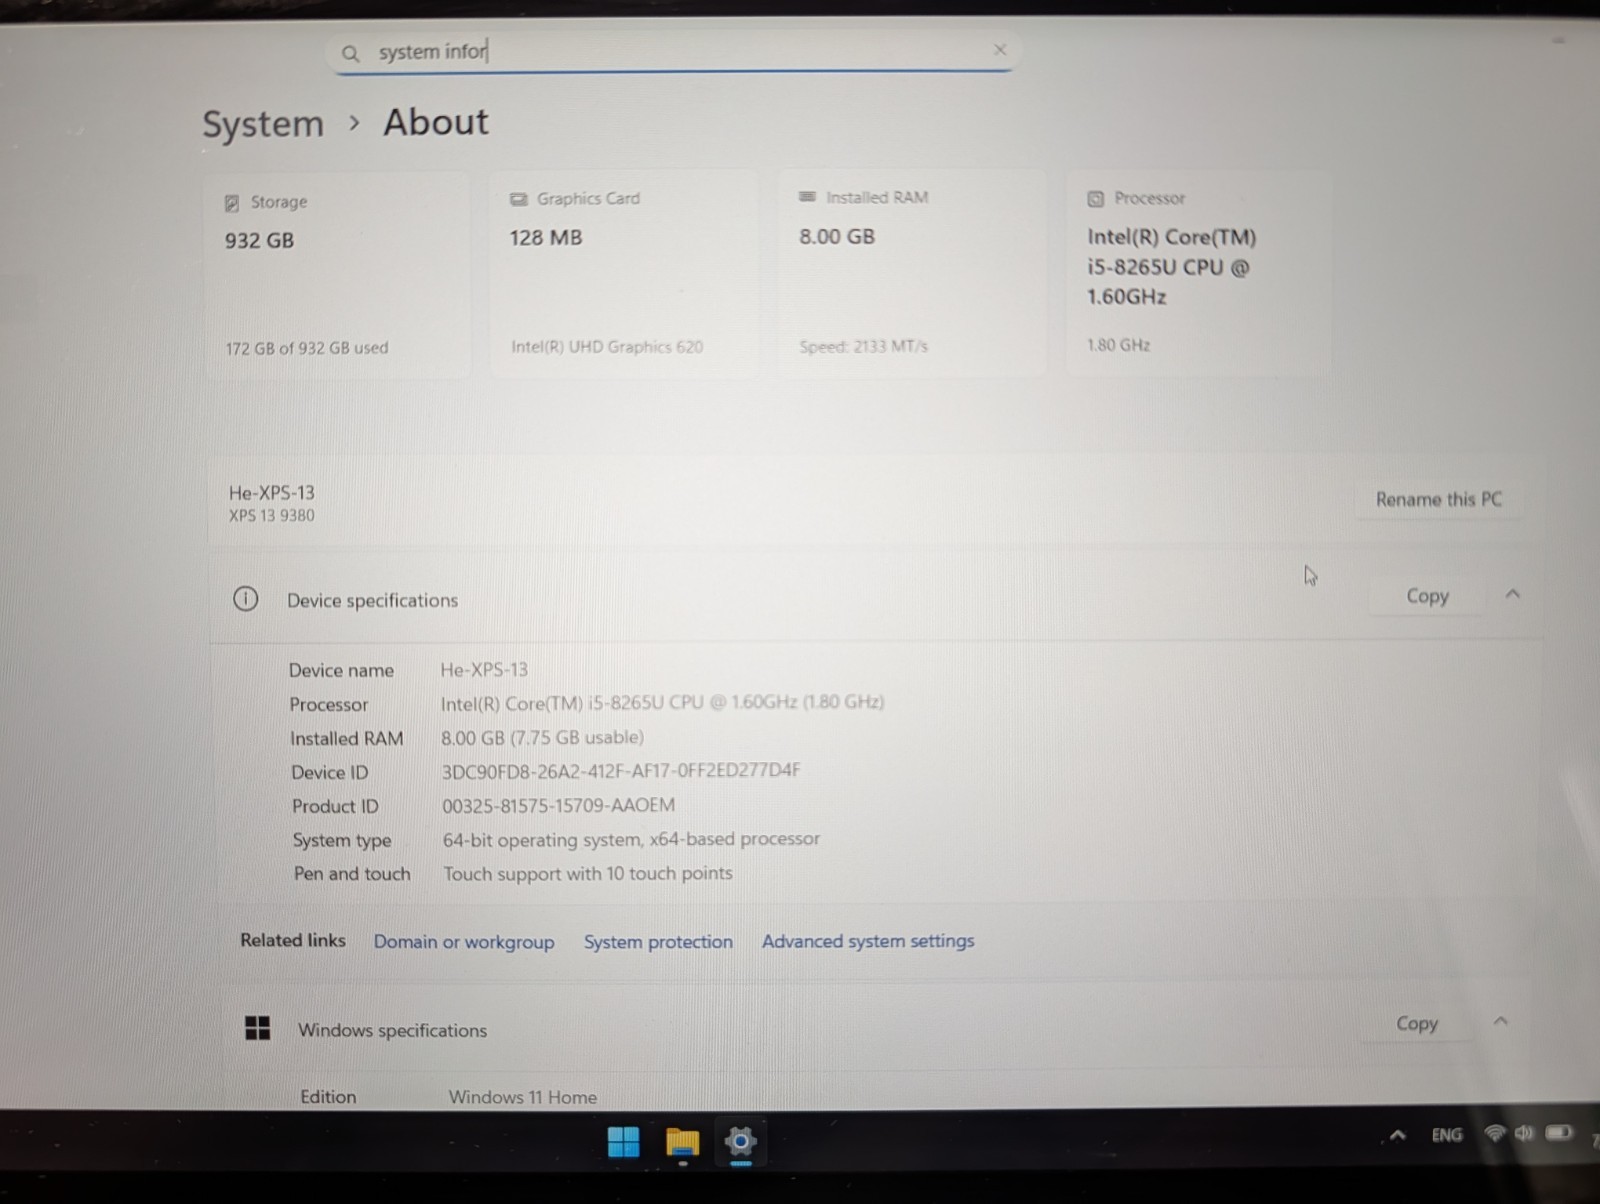Open the Installed RAM card

911,272
